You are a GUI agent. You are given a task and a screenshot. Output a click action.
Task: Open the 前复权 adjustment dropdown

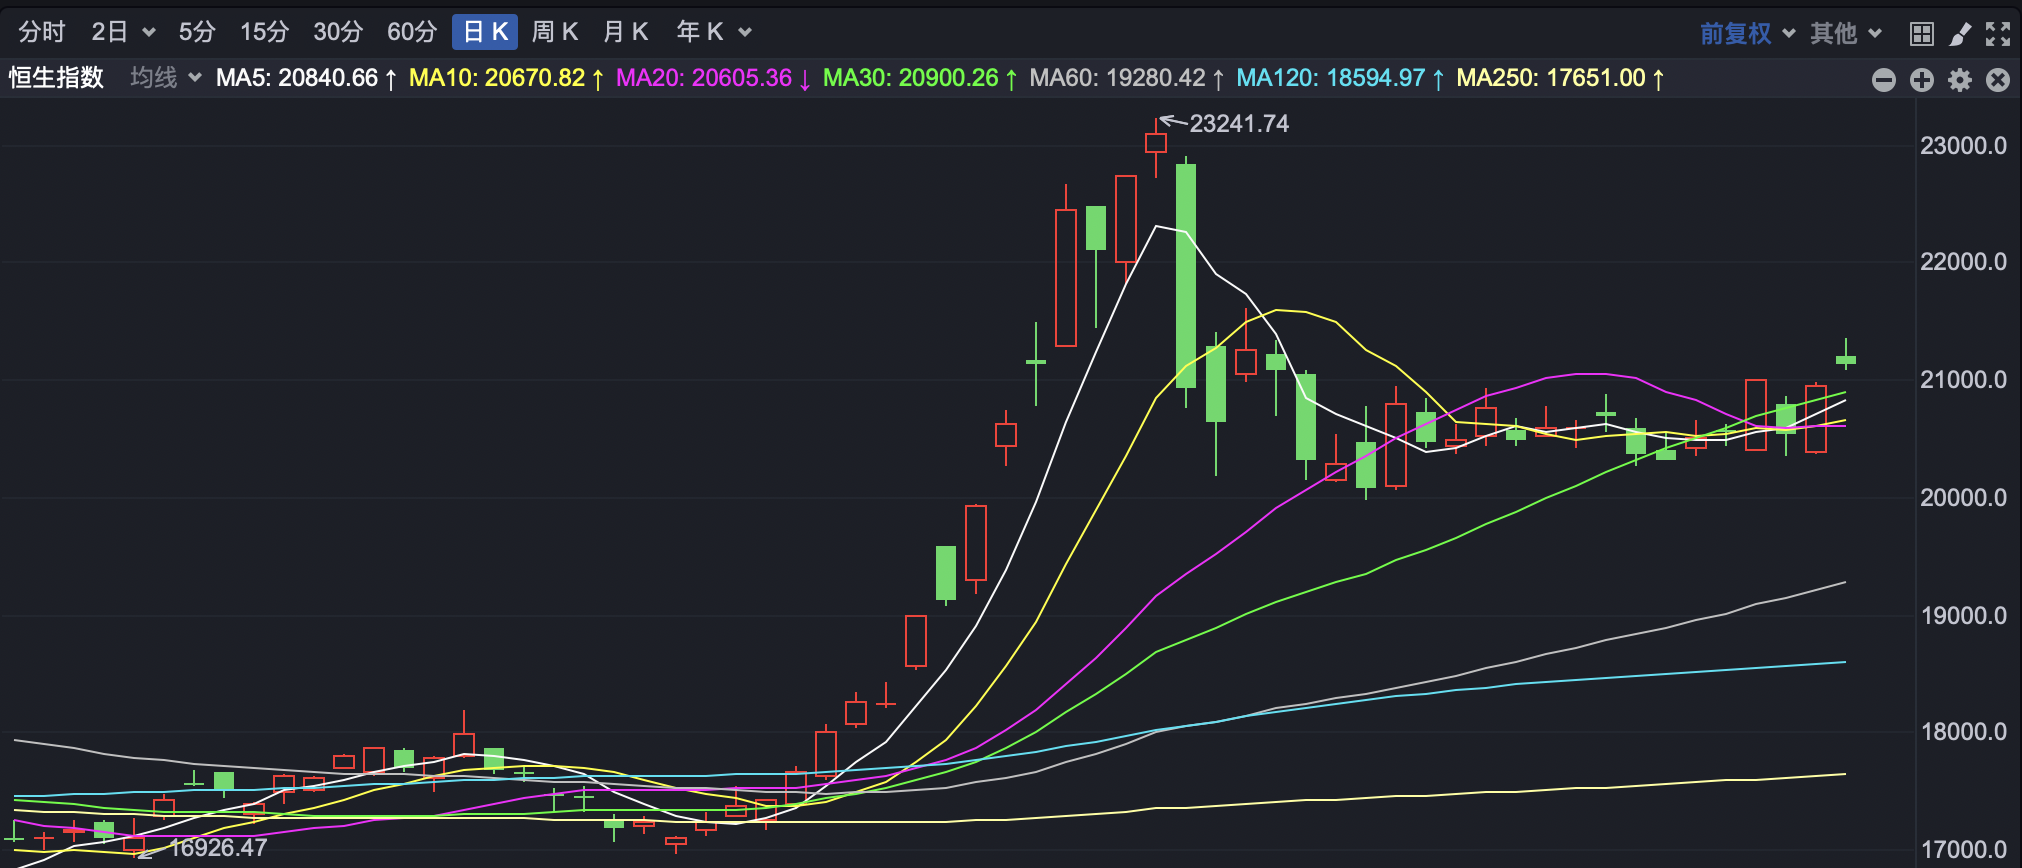pyautogui.click(x=1748, y=34)
